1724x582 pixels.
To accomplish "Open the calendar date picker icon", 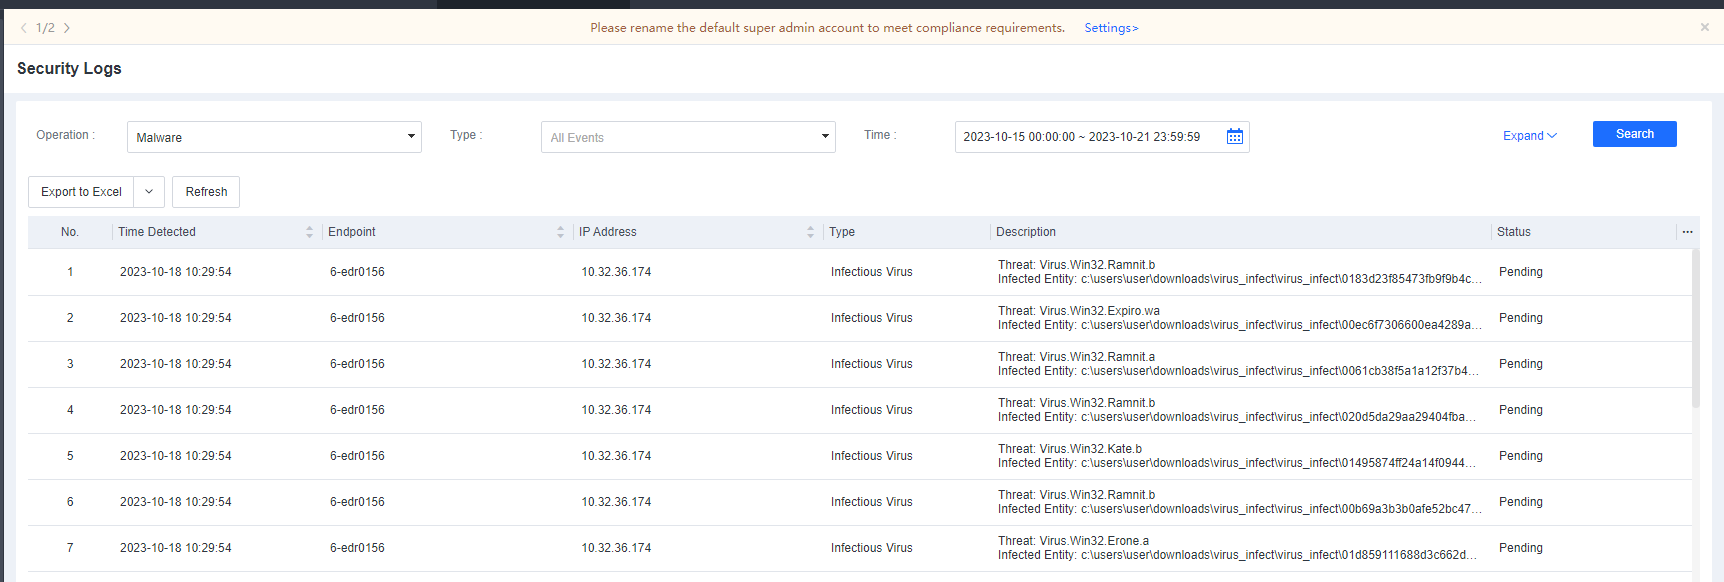I will pyautogui.click(x=1235, y=137).
